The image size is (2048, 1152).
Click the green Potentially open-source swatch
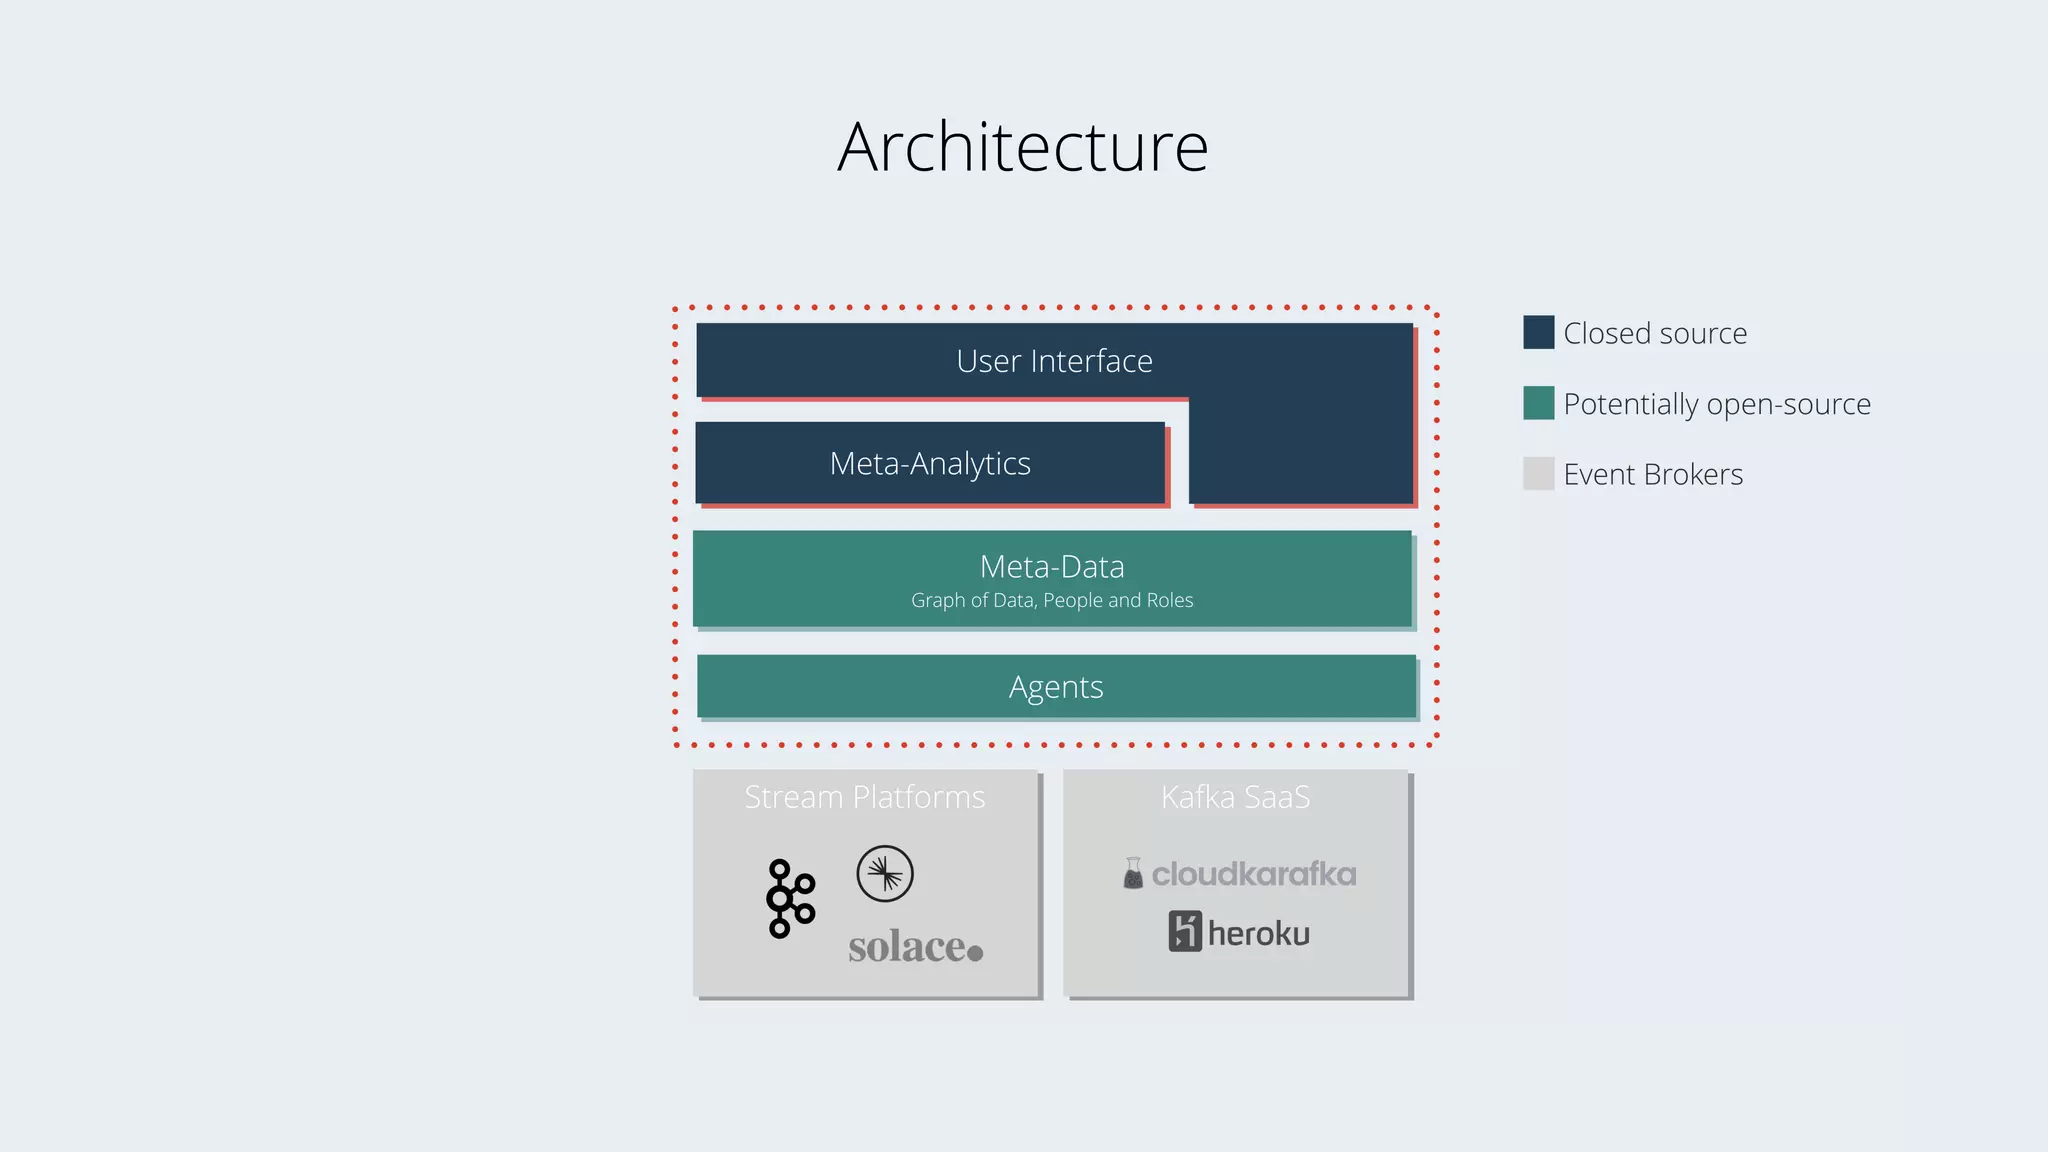[x=1538, y=403]
